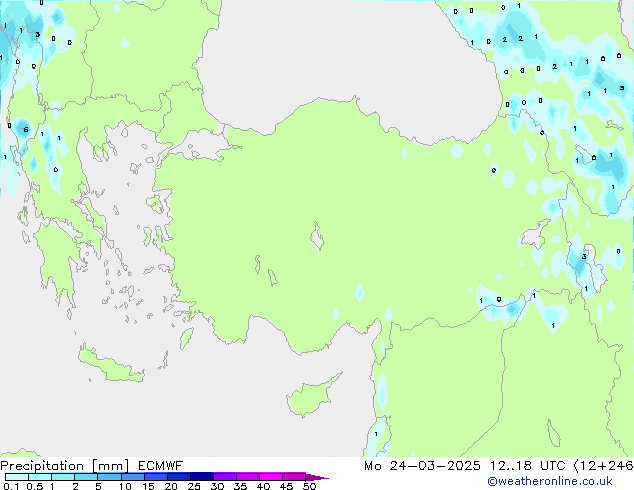Click the '[mm]' unit label
The width and height of the screenshot is (634, 490).
[111, 466]
